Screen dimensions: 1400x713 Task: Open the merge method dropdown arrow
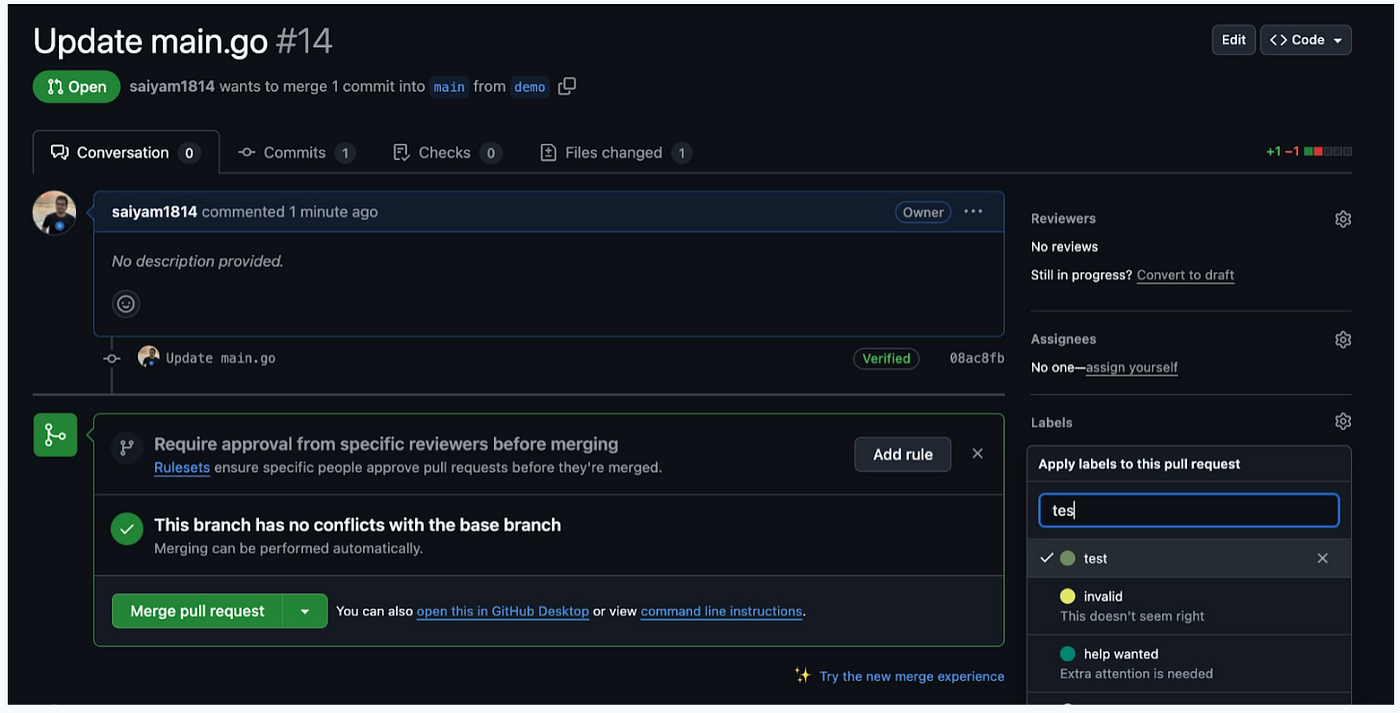(305, 611)
